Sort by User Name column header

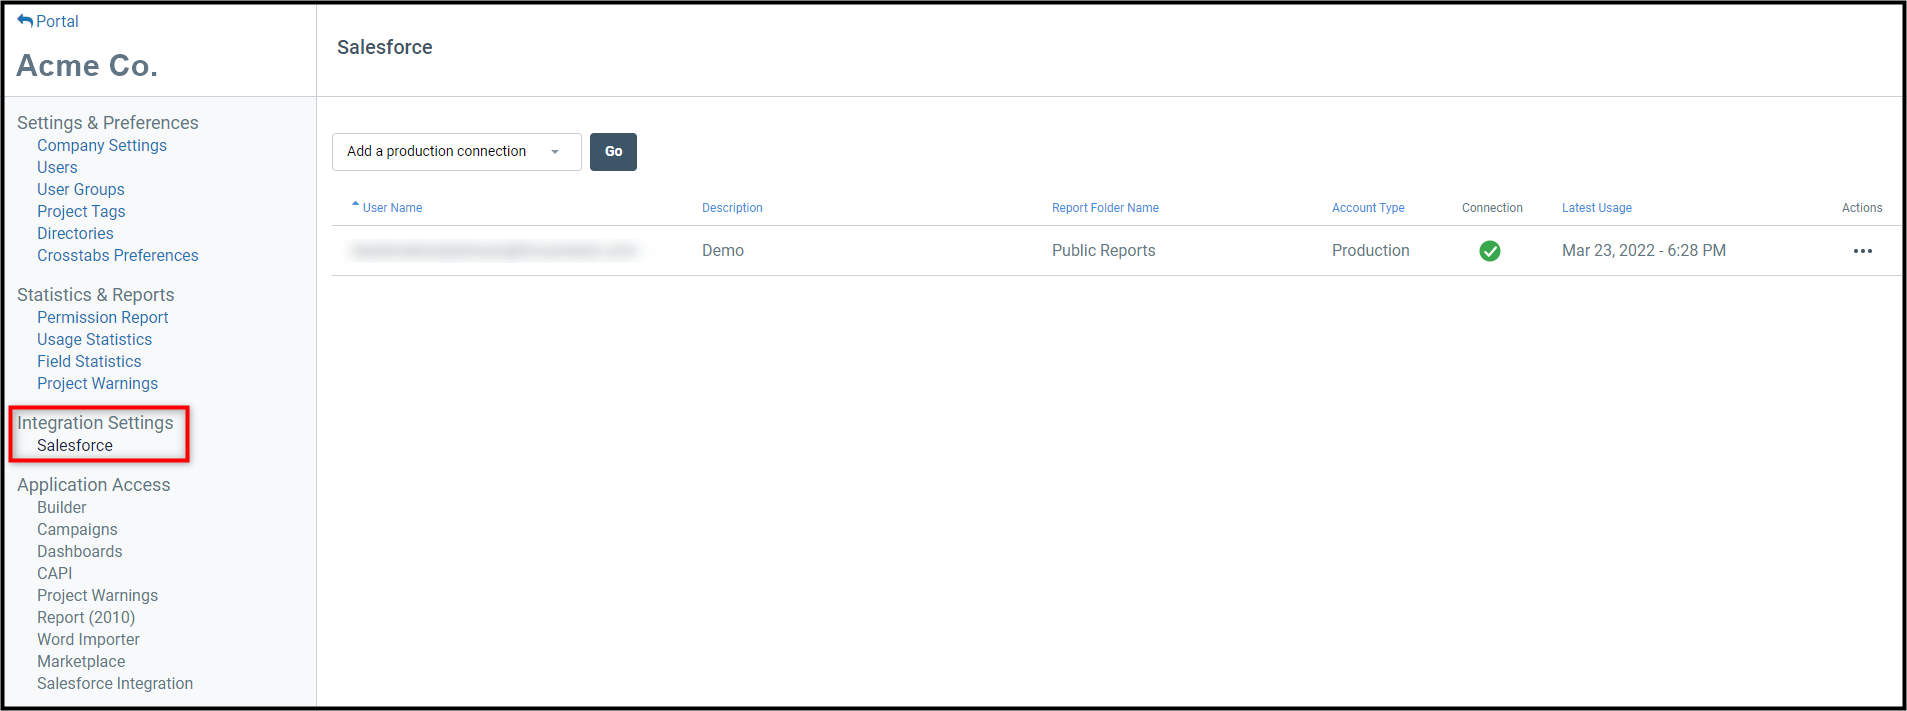(392, 208)
